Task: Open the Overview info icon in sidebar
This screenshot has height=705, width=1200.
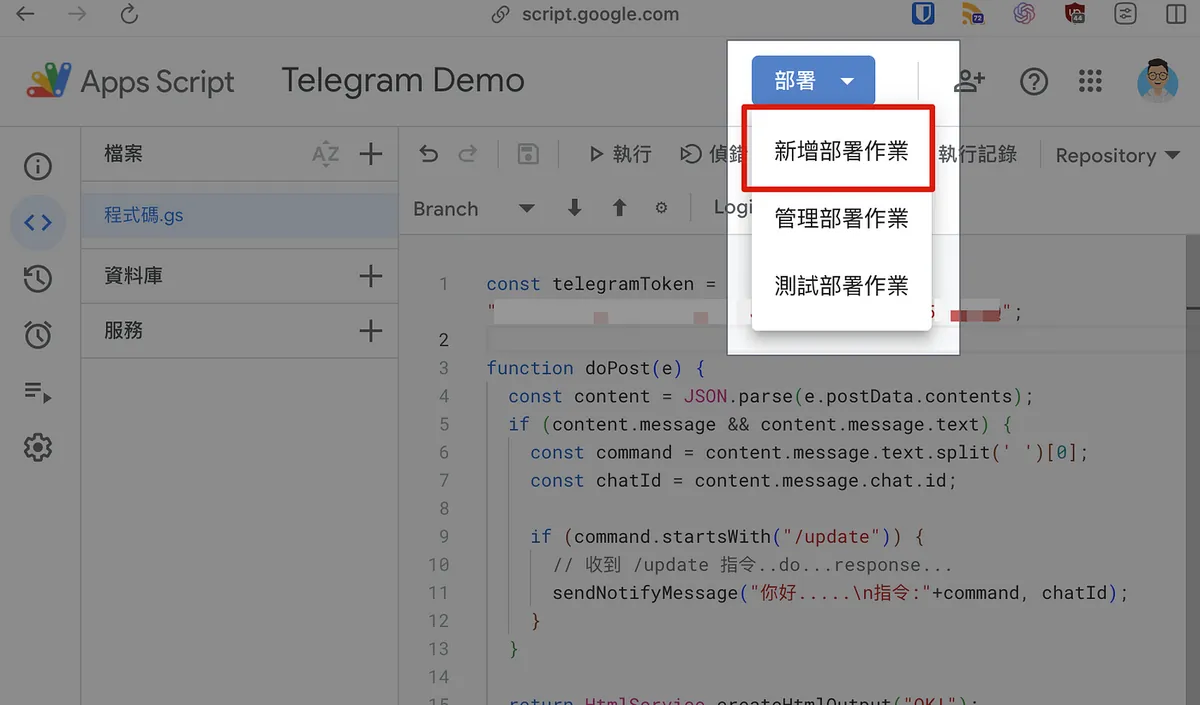Action: coord(38,166)
